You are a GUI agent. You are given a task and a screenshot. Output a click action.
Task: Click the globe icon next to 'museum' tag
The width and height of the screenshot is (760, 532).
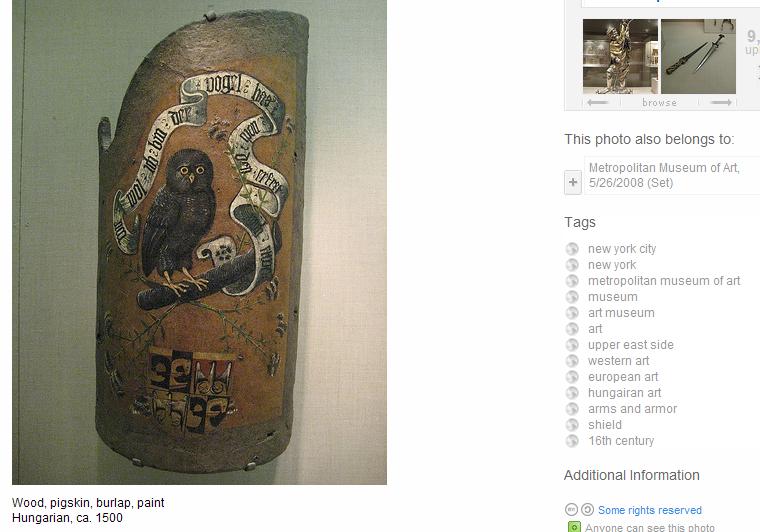[572, 297]
